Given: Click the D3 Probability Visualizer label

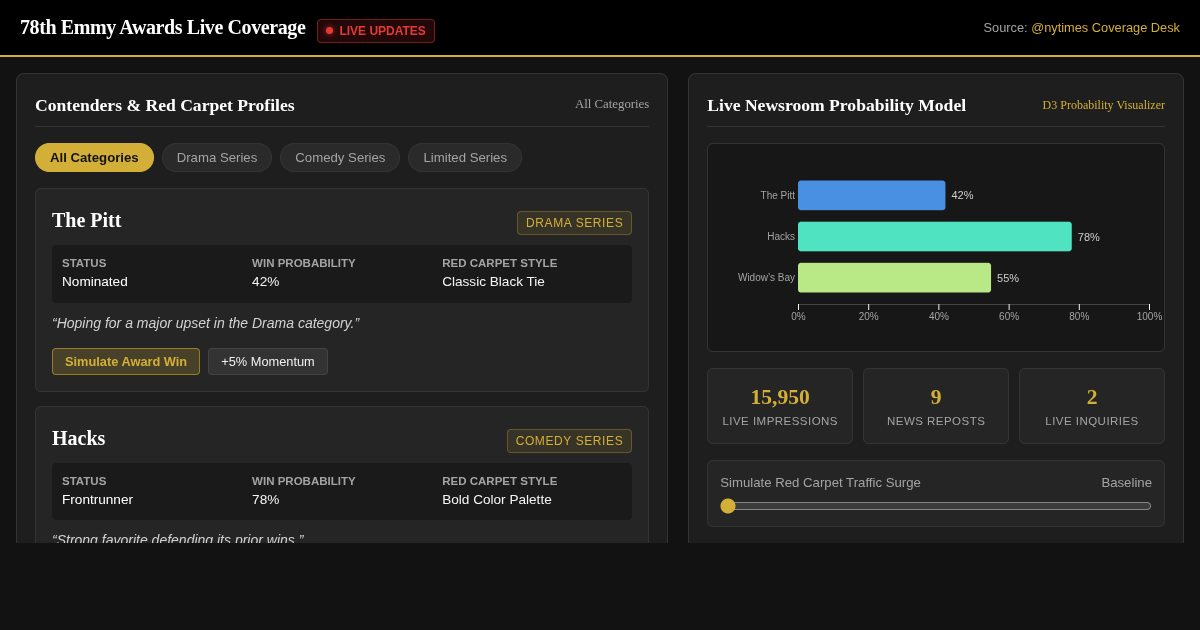Looking at the screenshot, I should pyautogui.click(x=1103, y=105).
